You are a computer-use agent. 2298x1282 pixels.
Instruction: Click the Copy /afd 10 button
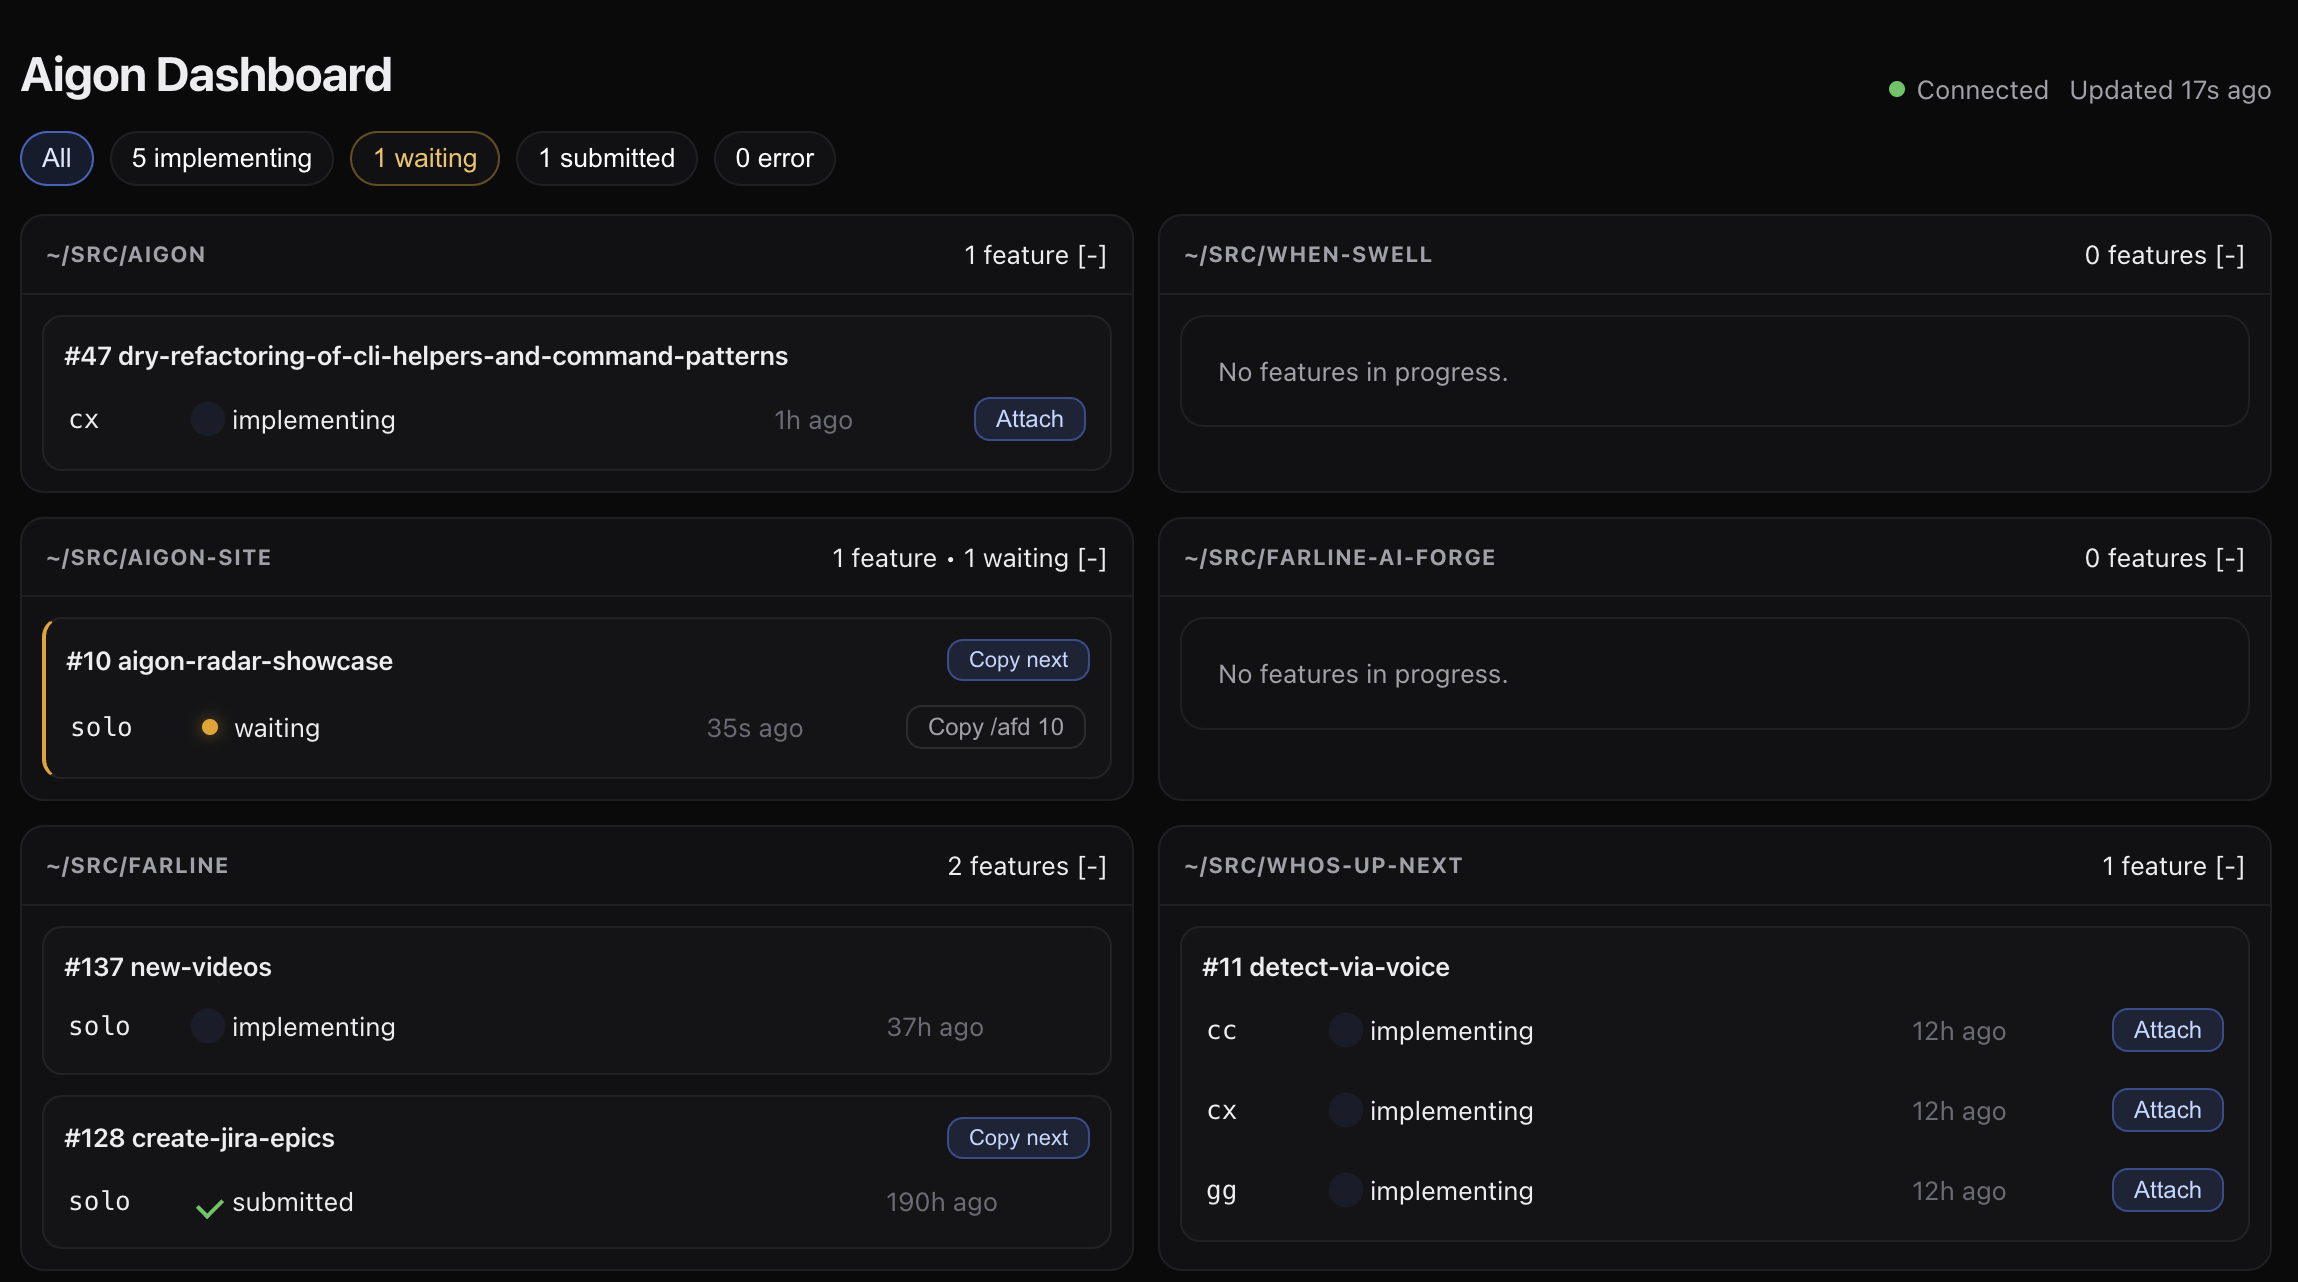pyautogui.click(x=995, y=727)
